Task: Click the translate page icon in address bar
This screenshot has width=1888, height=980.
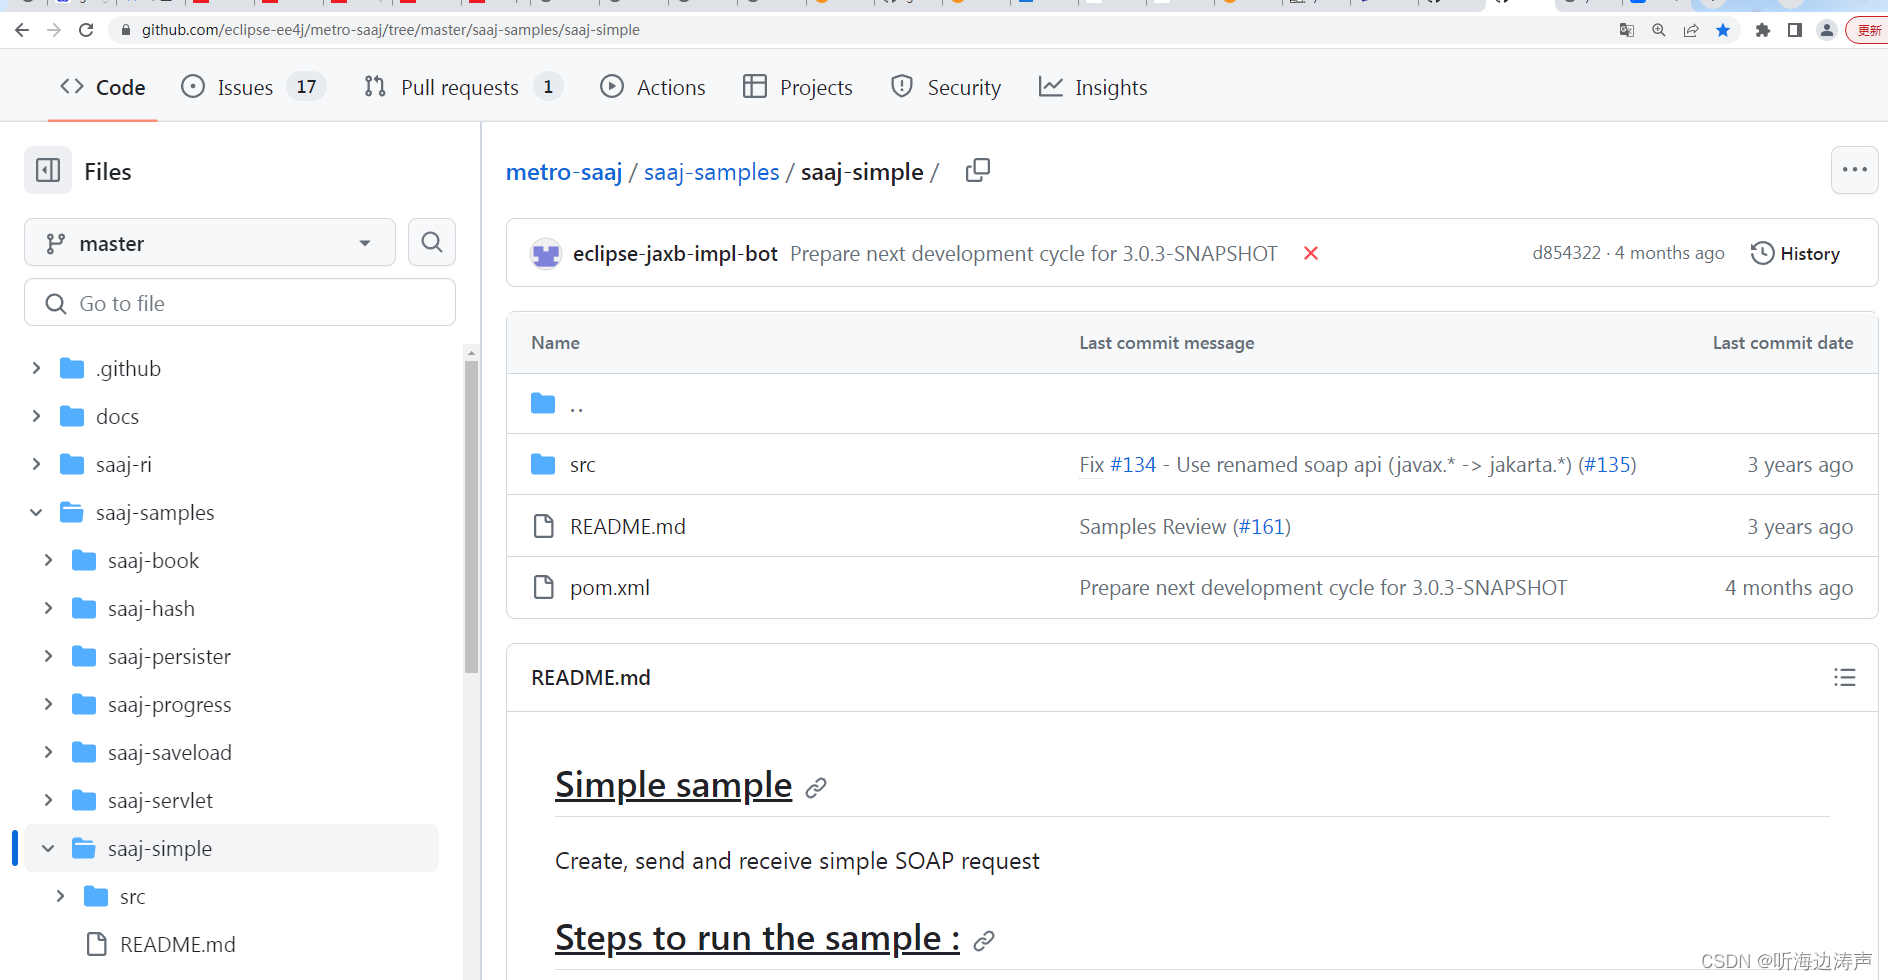Action: (x=1627, y=30)
